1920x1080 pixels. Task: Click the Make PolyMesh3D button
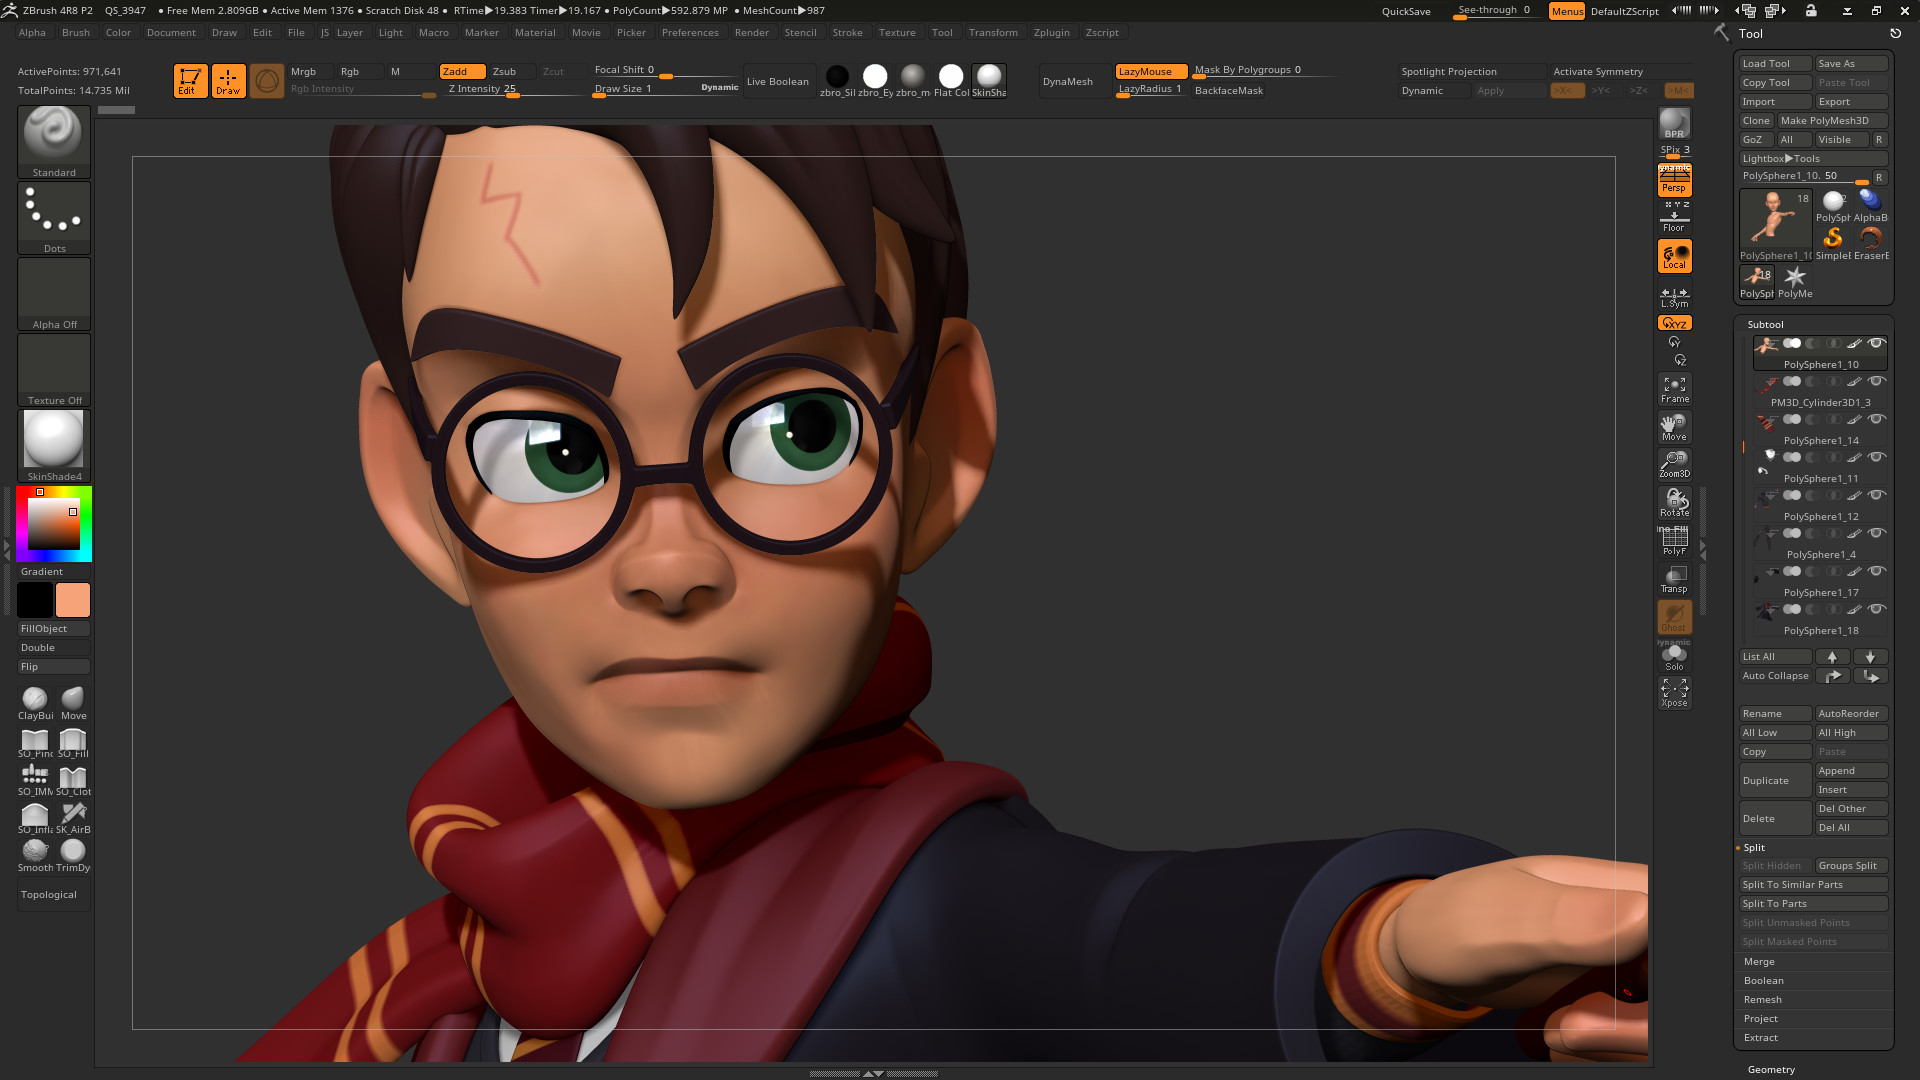tap(1832, 120)
